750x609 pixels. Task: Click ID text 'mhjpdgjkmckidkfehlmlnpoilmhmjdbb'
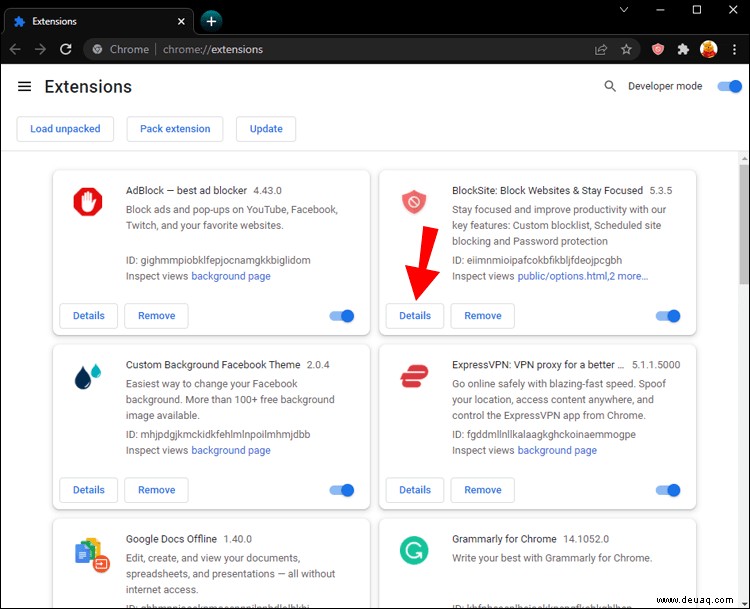pyautogui.click(x=225, y=434)
